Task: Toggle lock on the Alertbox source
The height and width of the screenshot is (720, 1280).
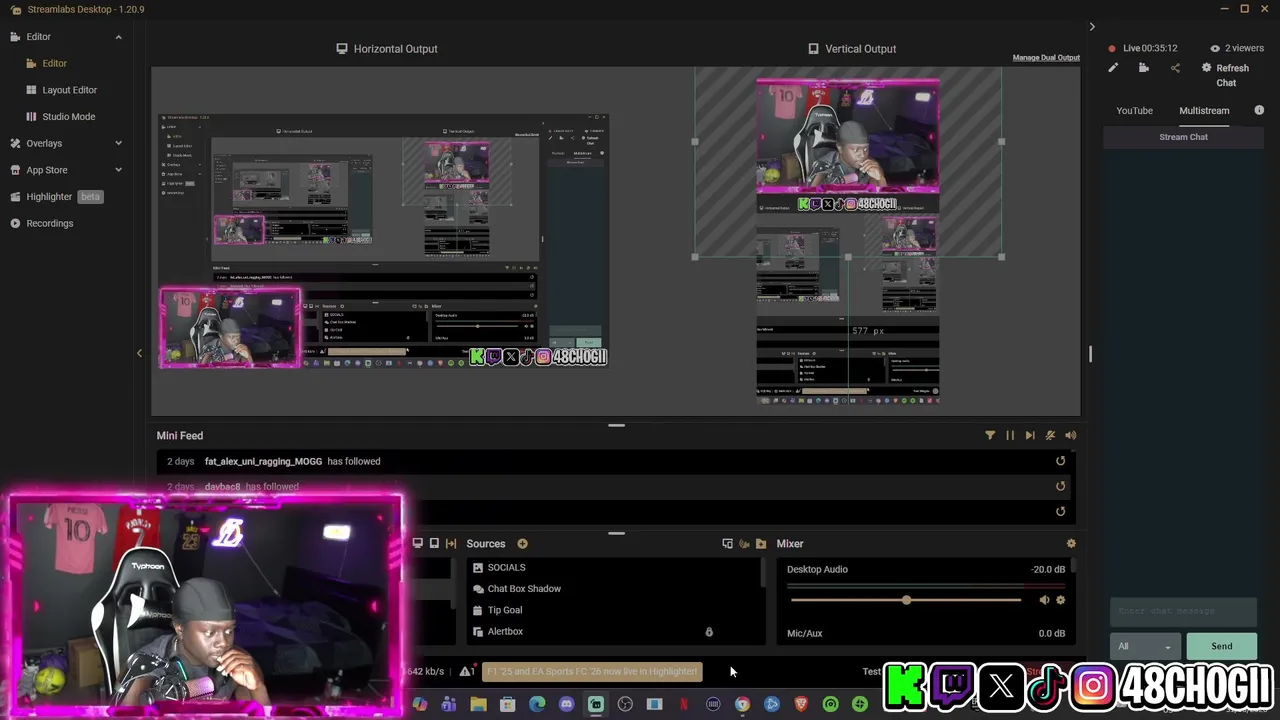Action: pyautogui.click(x=709, y=632)
